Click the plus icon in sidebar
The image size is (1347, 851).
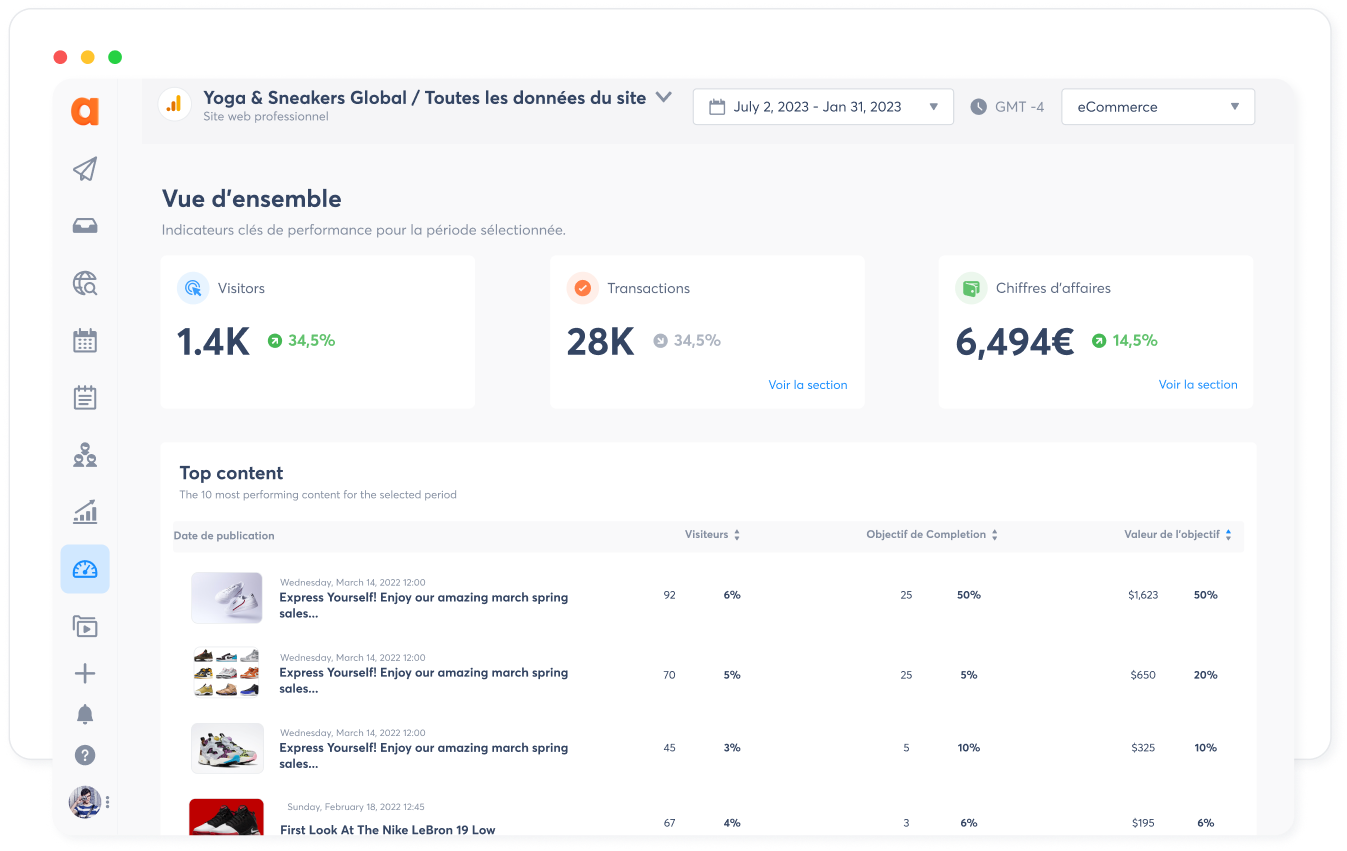85,674
